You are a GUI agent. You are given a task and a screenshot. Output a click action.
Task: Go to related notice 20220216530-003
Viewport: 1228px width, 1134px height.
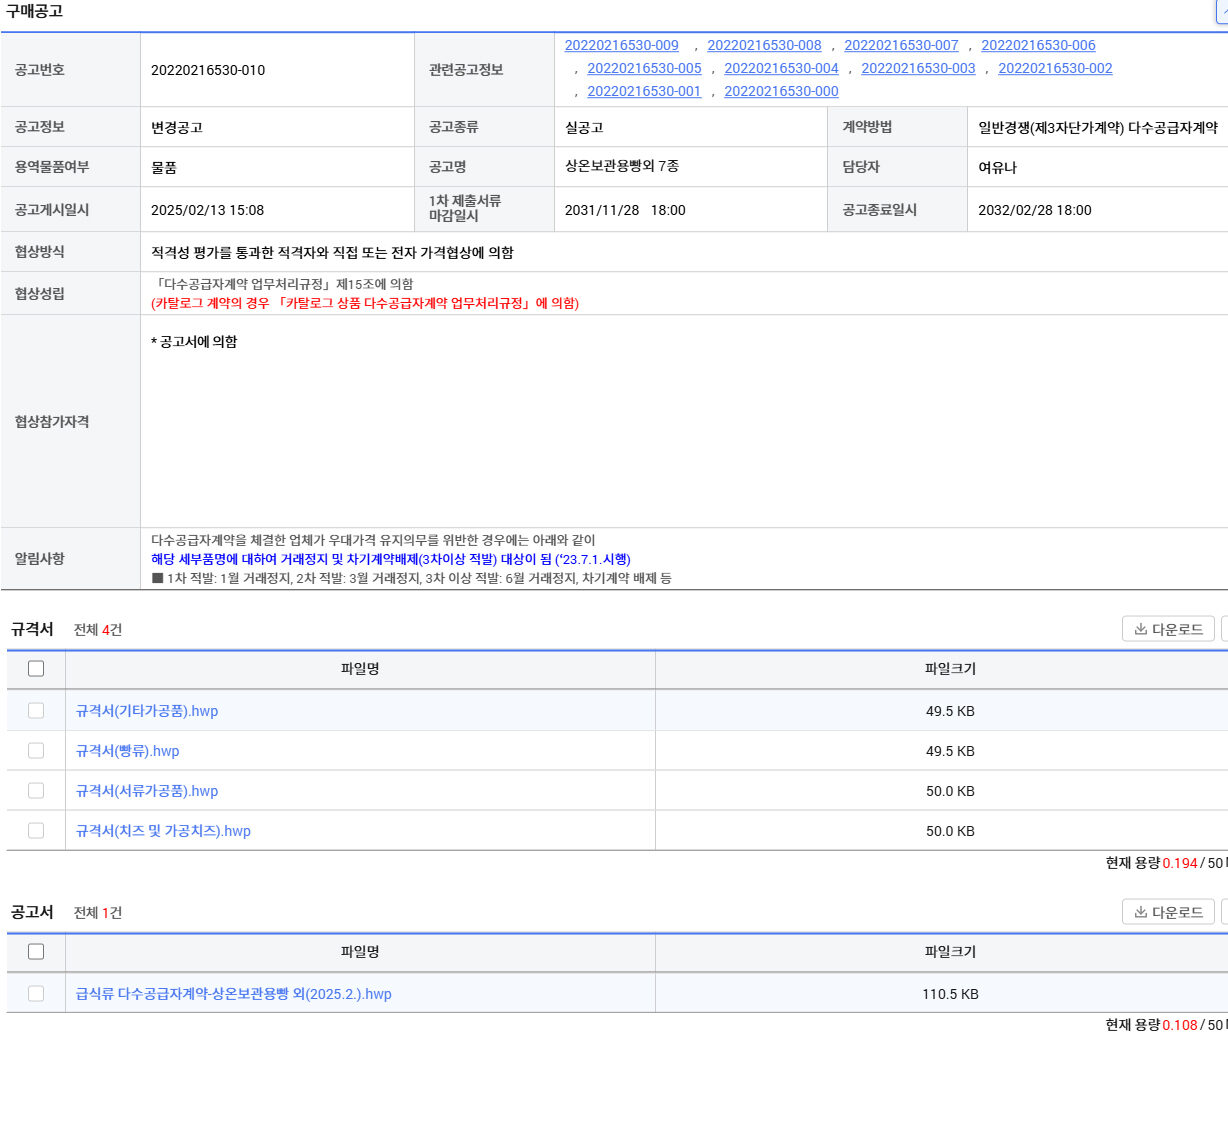[918, 69]
